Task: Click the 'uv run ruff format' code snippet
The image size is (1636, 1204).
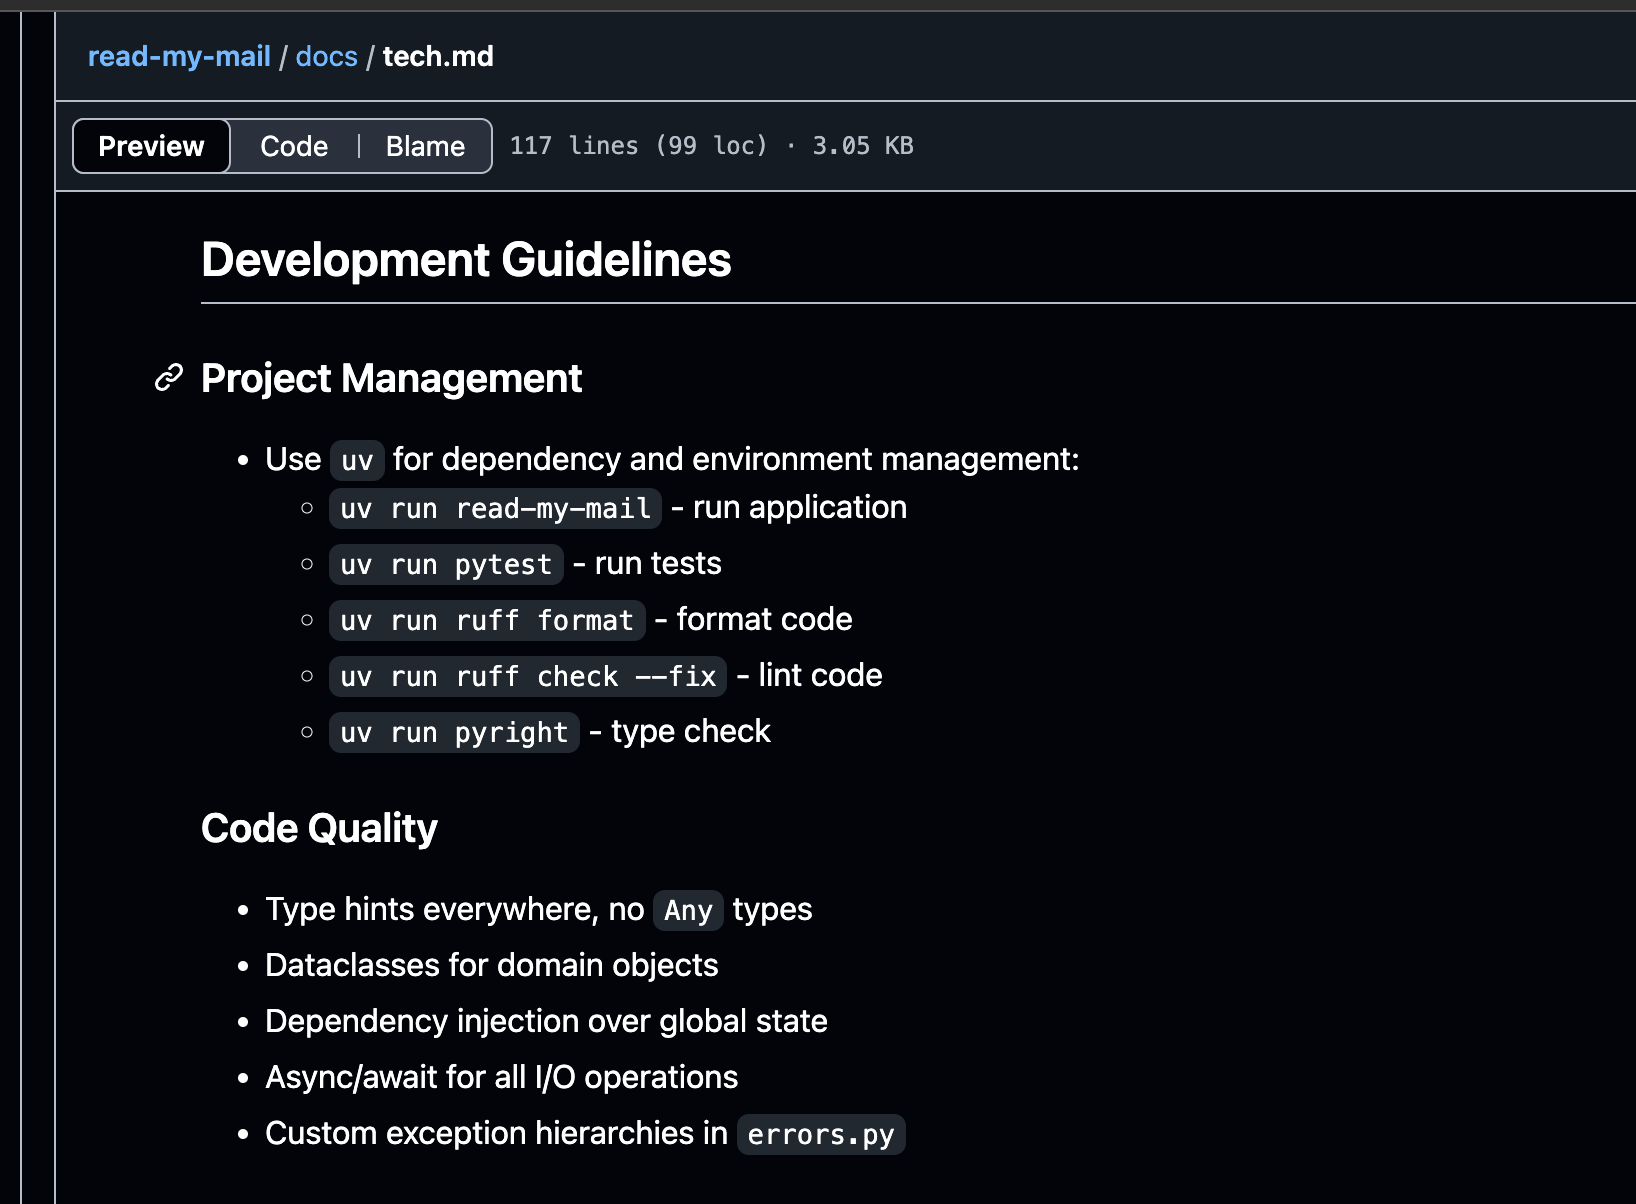Action: pos(487,620)
